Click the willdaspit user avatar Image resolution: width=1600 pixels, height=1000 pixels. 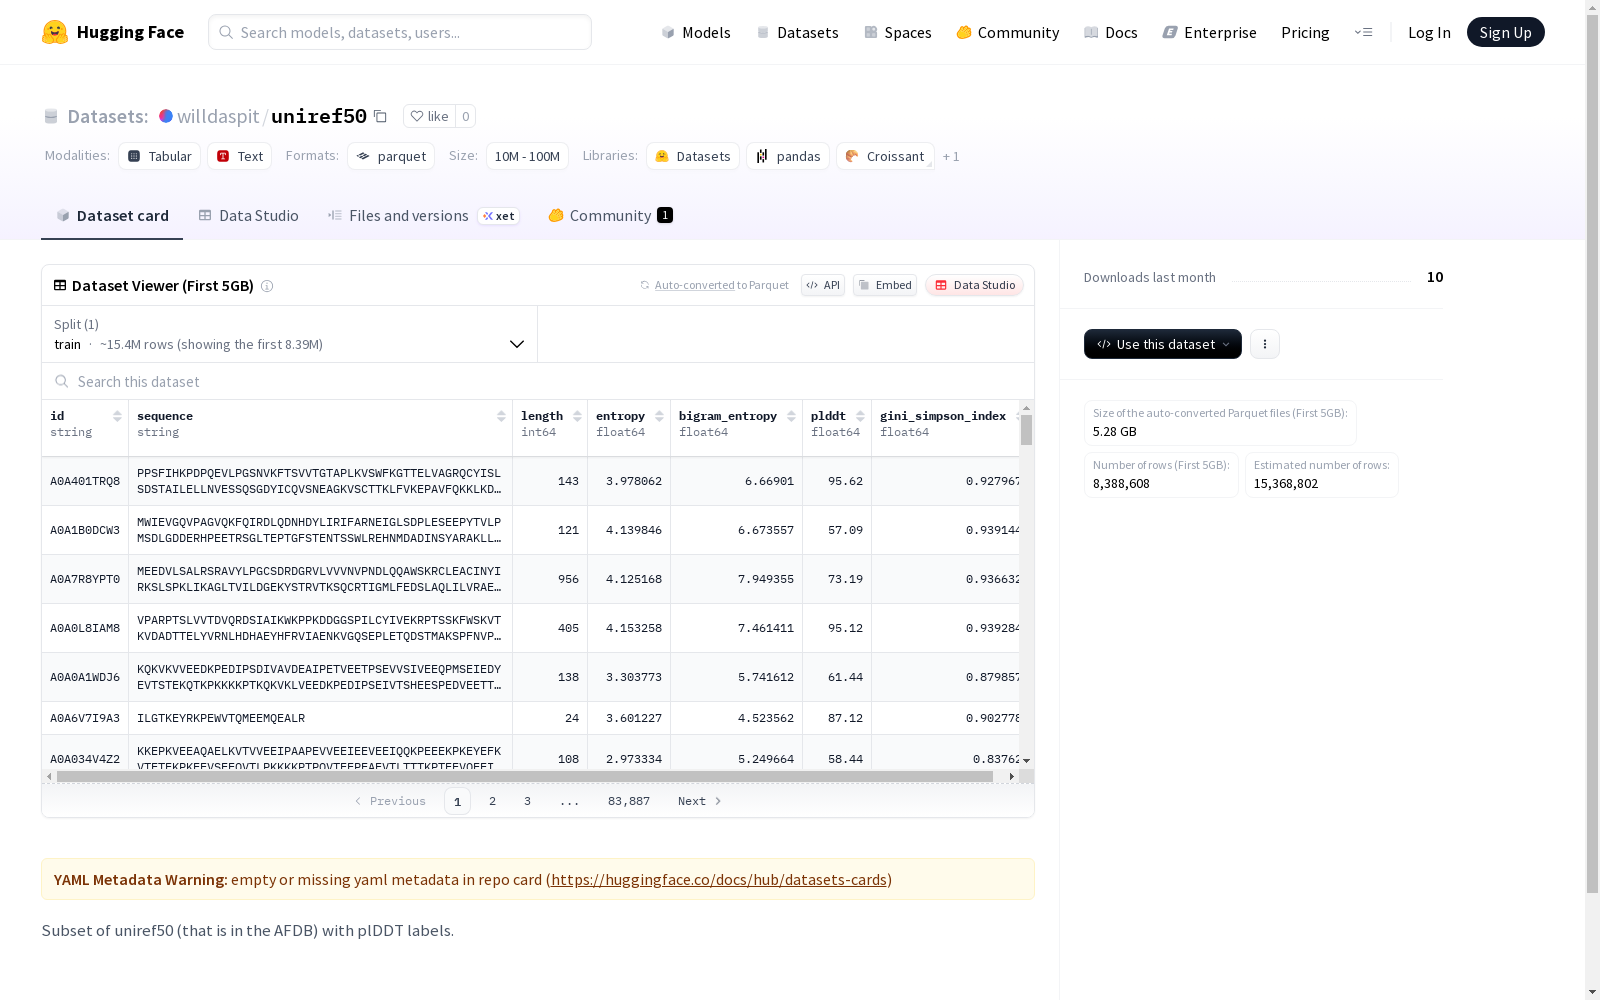[x=166, y=116]
